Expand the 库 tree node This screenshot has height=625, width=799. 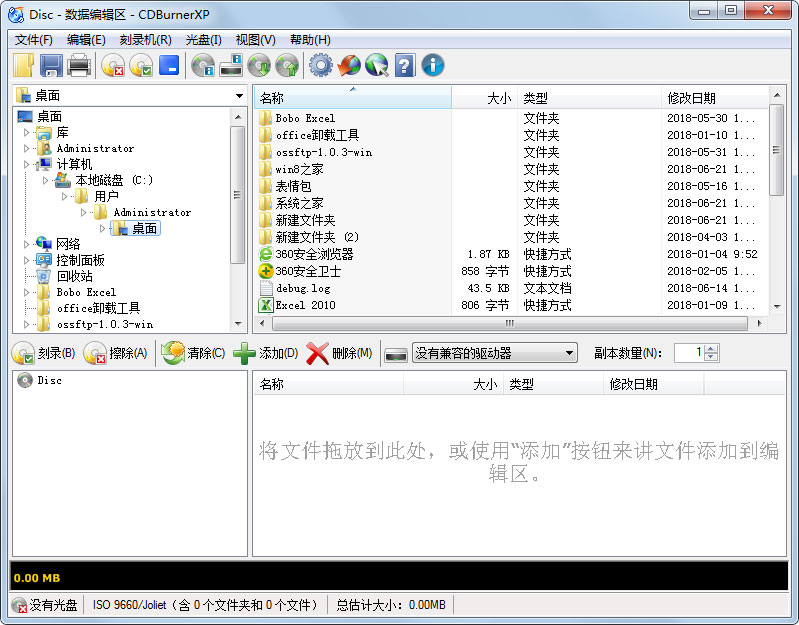coord(27,132)
